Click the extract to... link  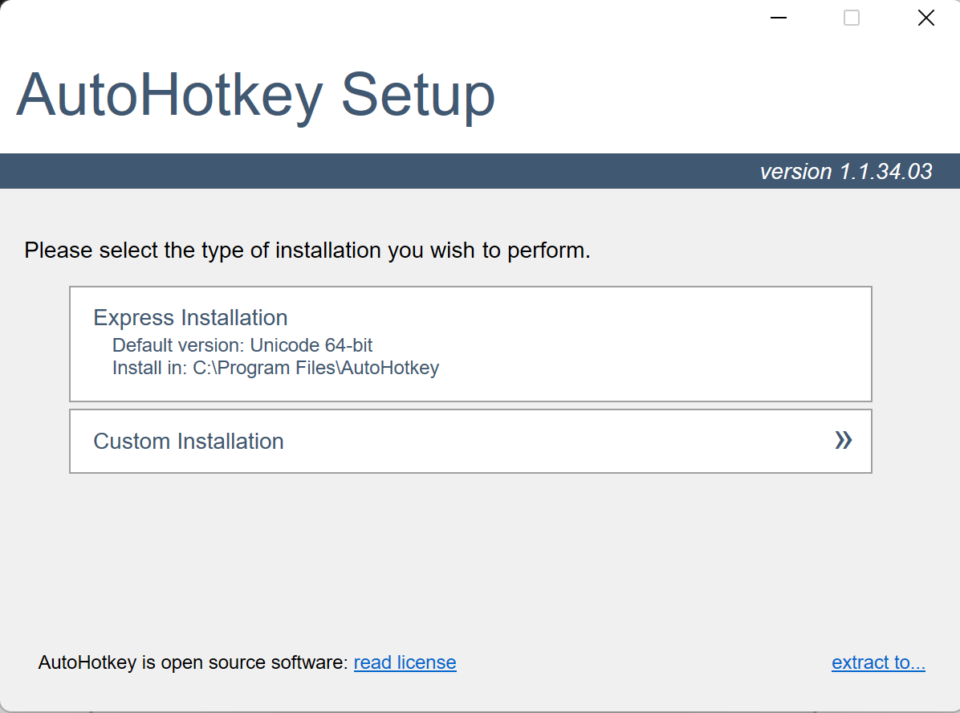(878, 662)
